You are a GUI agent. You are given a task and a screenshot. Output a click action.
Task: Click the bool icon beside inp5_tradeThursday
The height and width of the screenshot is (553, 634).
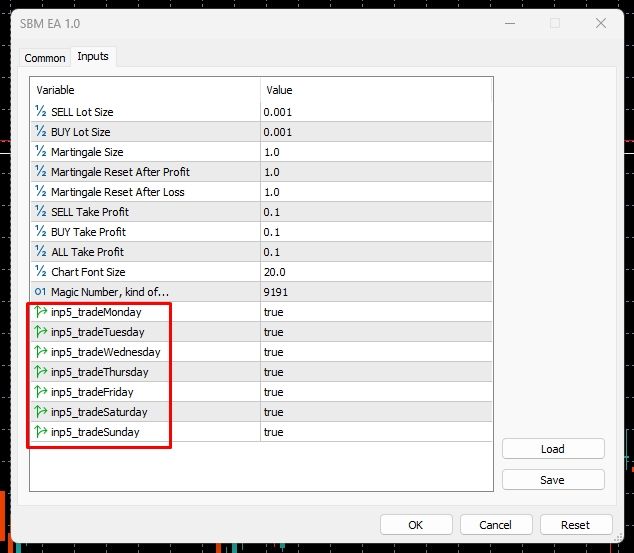tap(40, 371)
